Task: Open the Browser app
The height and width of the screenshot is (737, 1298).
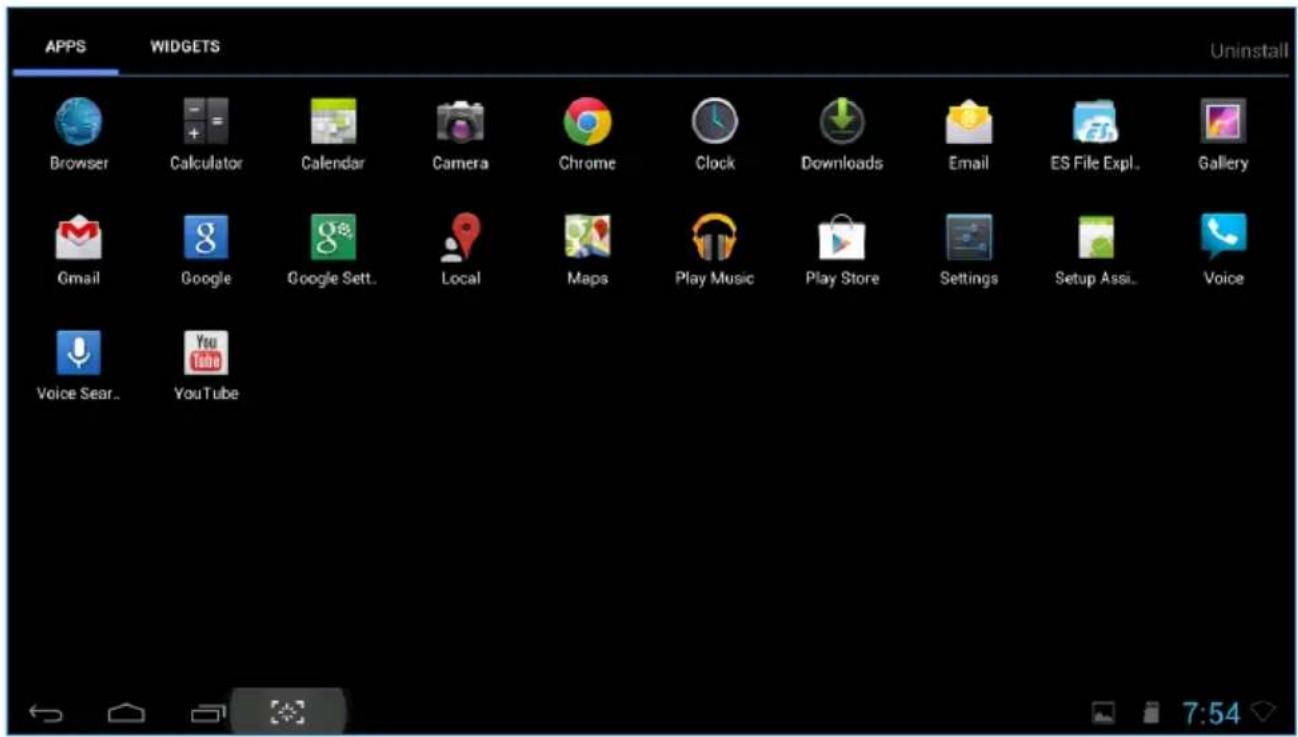Action: (x=79, y=135)
